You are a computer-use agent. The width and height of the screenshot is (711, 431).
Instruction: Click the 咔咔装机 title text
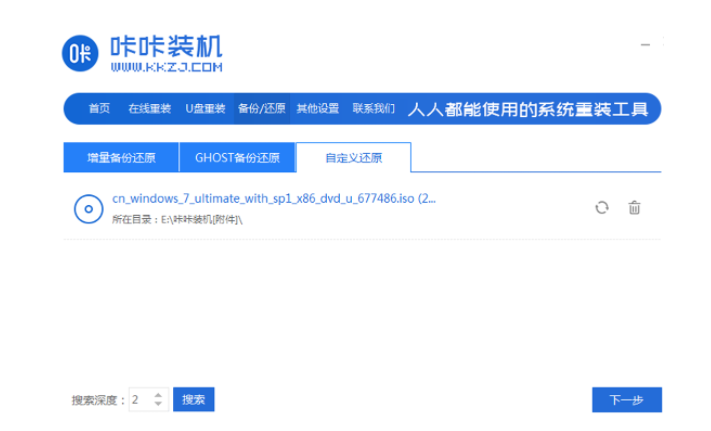(x=166, y=46)
